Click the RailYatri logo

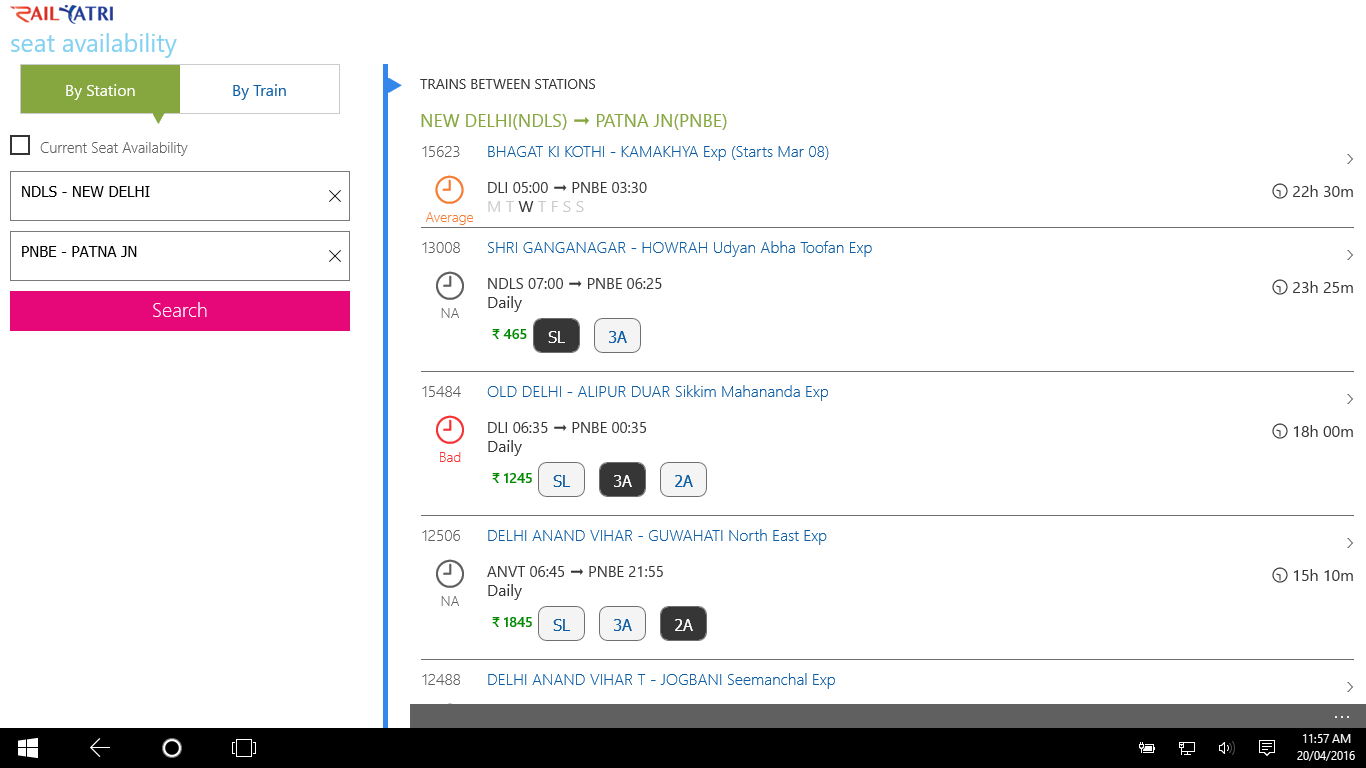point(62,15)
